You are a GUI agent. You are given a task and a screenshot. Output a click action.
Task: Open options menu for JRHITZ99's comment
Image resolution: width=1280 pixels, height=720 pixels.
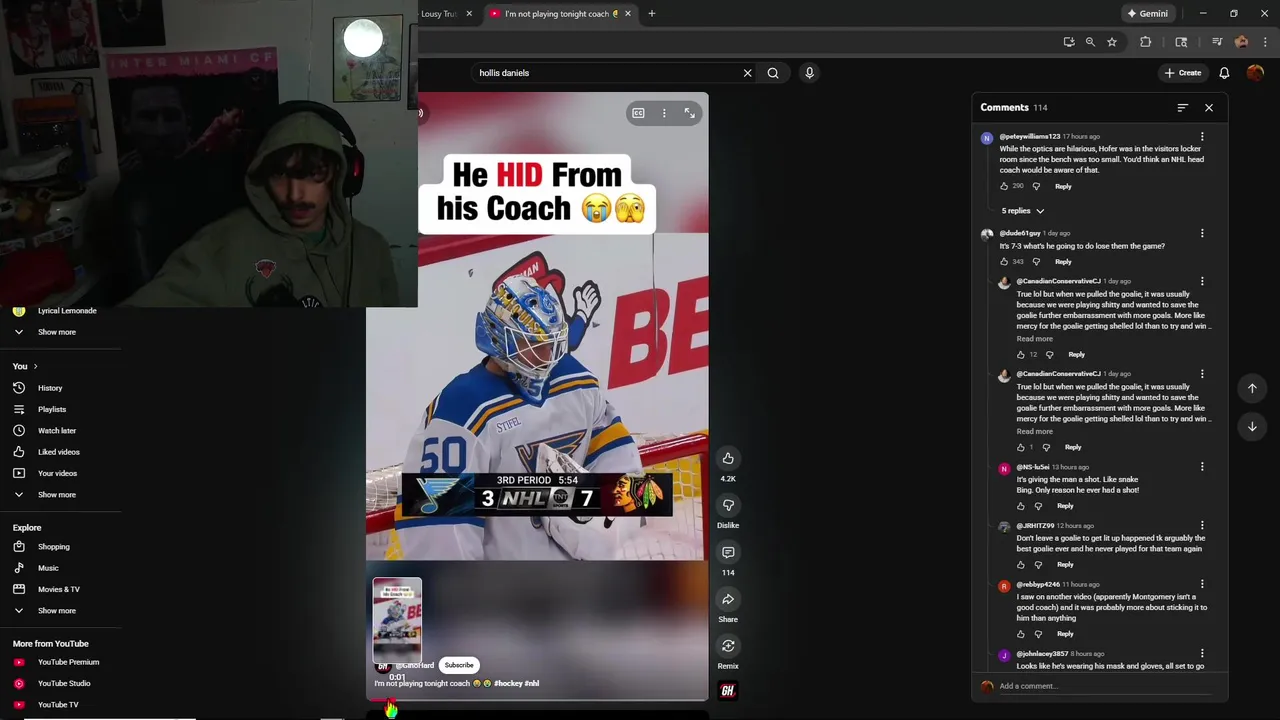(1202, 526)
